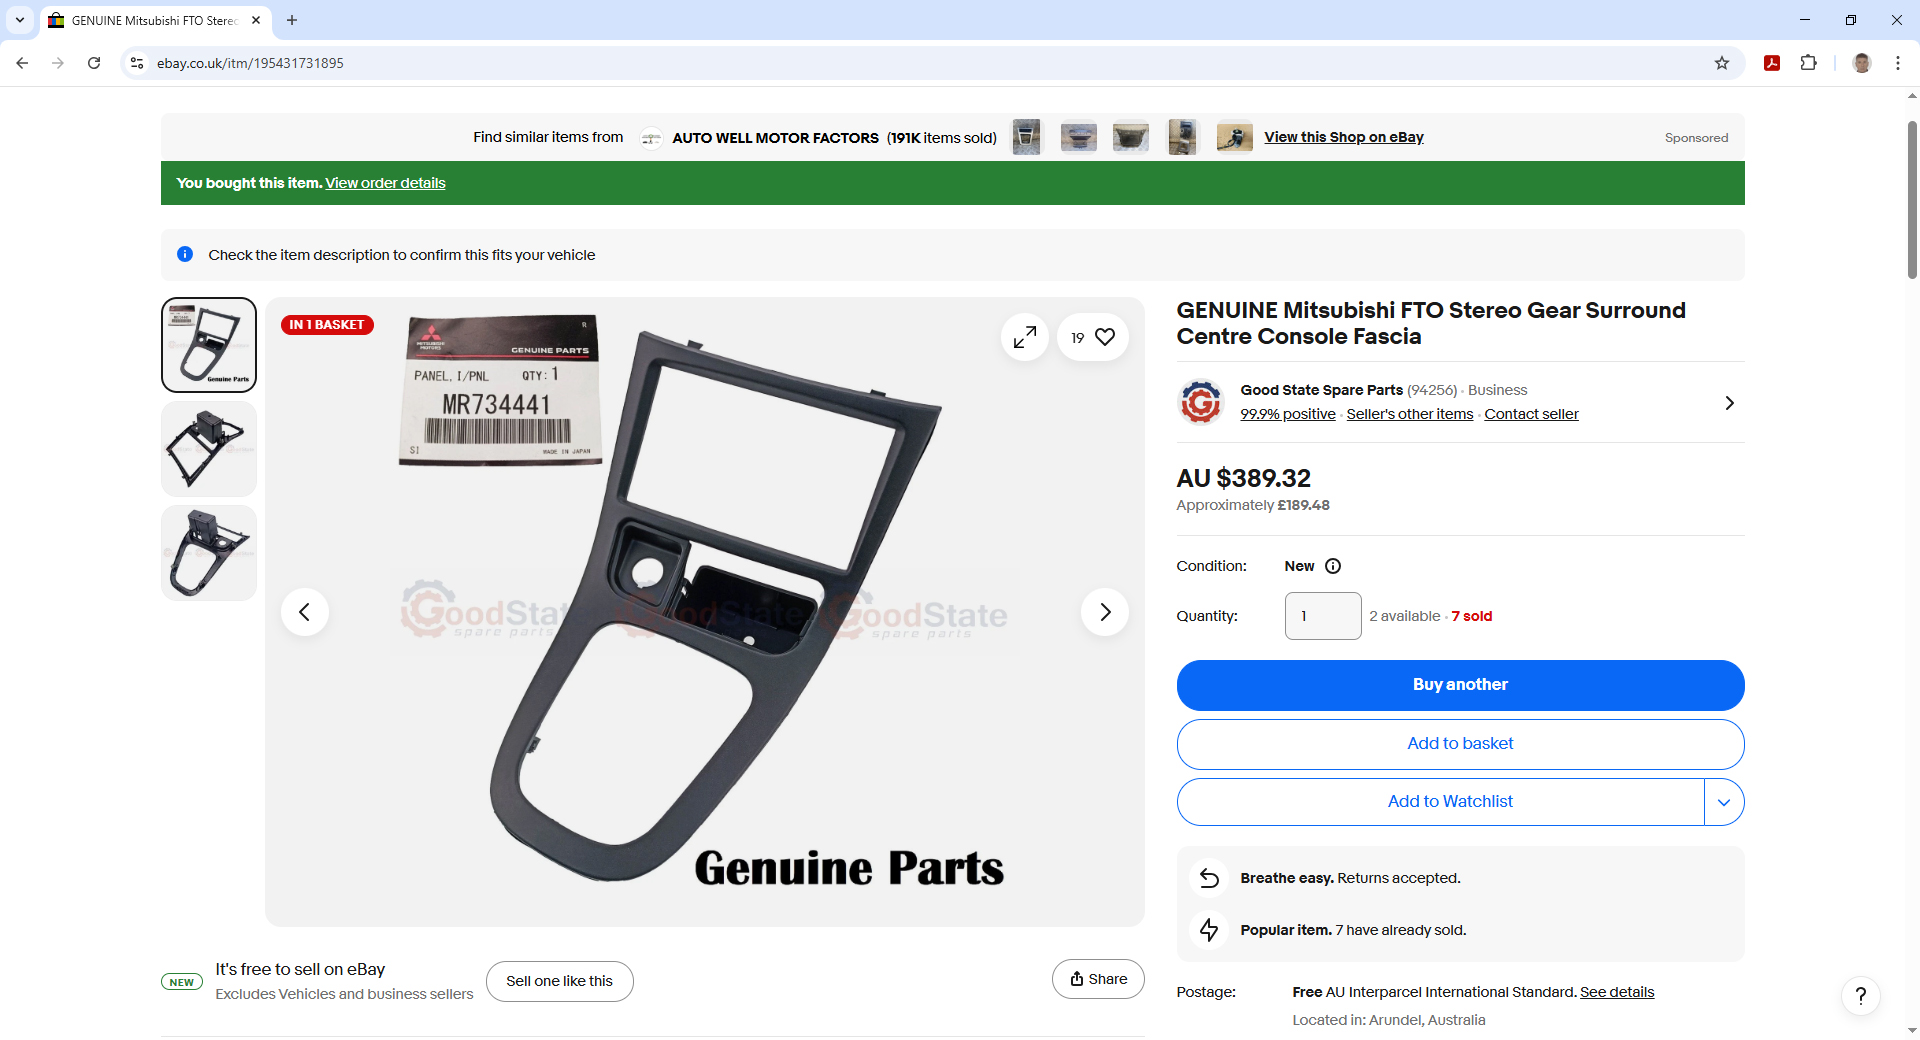Click the Good State Spare Parts logo
This screenshot has width=1920, height=1040.
pos(1201,402)
